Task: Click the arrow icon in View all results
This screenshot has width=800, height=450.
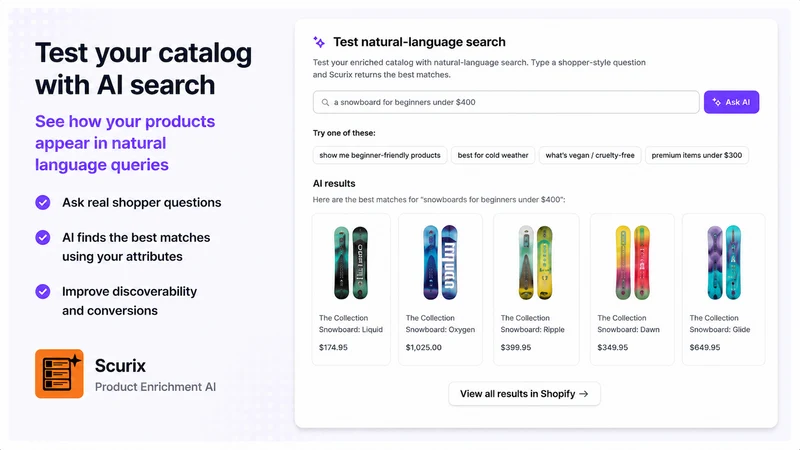Action: pyautogui.click(x=584, y=394)
